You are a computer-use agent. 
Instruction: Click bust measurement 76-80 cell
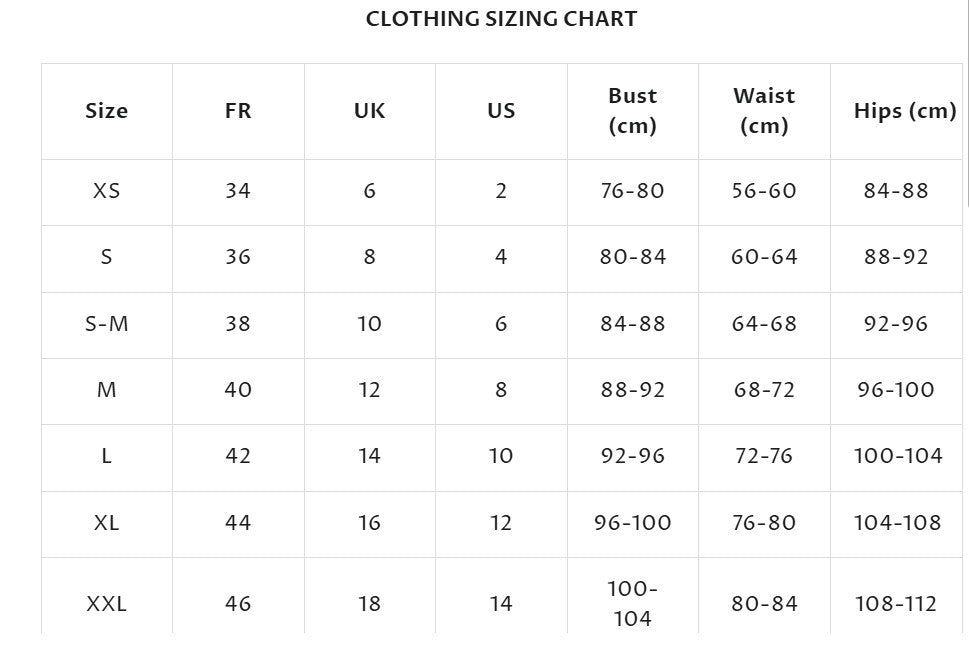633,191
